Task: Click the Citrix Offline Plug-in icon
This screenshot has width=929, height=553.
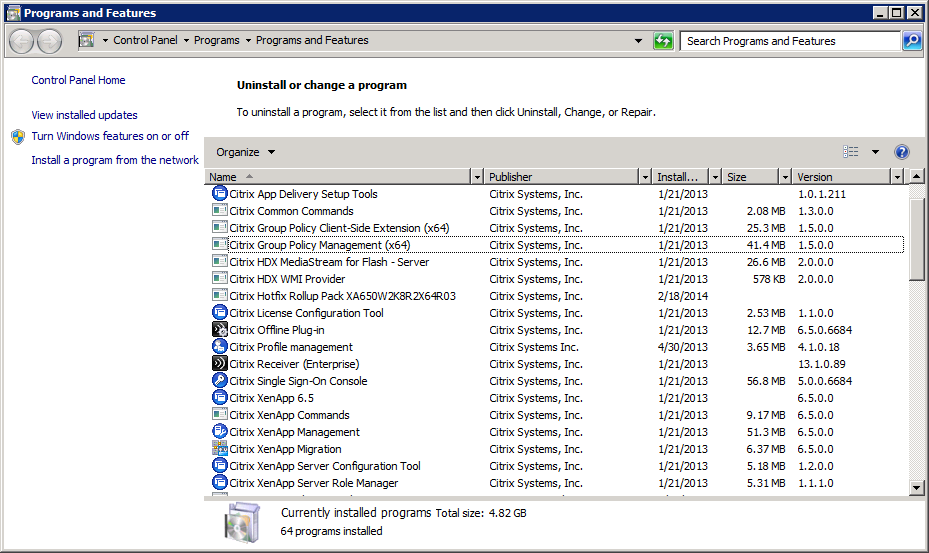Action: [x=220, y=330]
